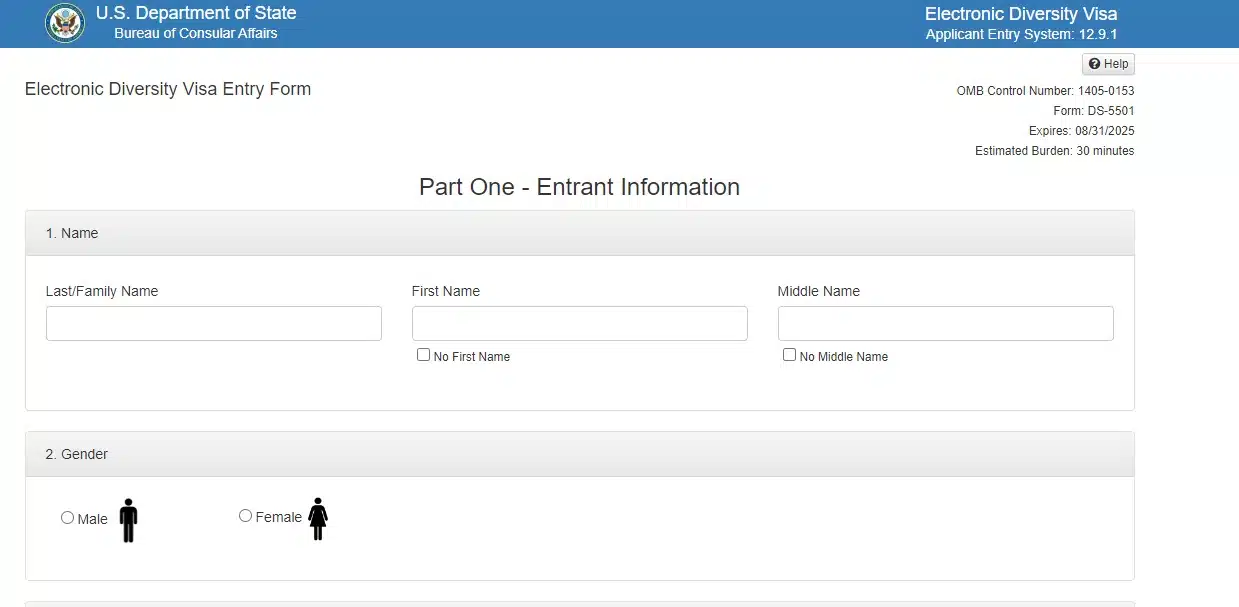Viewport: 1239px width, 607px height.
Task: Click the Electronic Diversity Visa Entry Form title
Action: pyautogui.click(x=168, y=89)
